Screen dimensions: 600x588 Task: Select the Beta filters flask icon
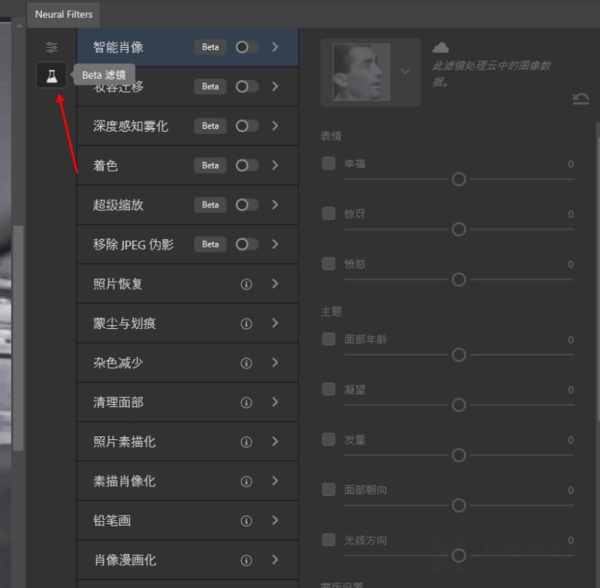(52, 75)
